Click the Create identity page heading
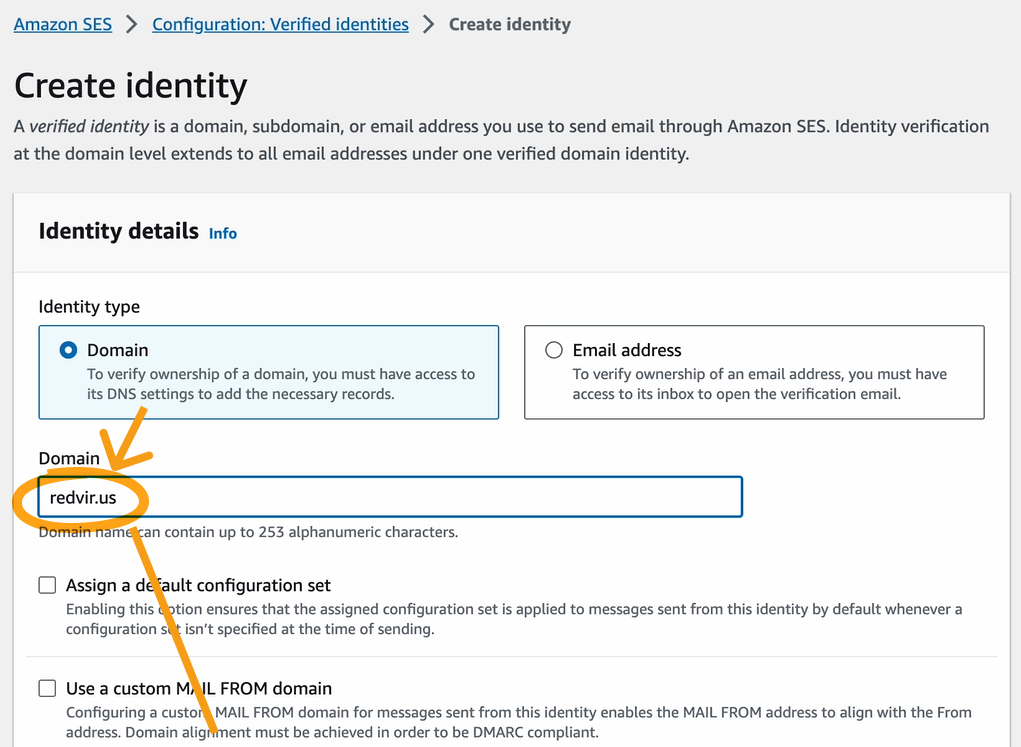 pos(130,86)
